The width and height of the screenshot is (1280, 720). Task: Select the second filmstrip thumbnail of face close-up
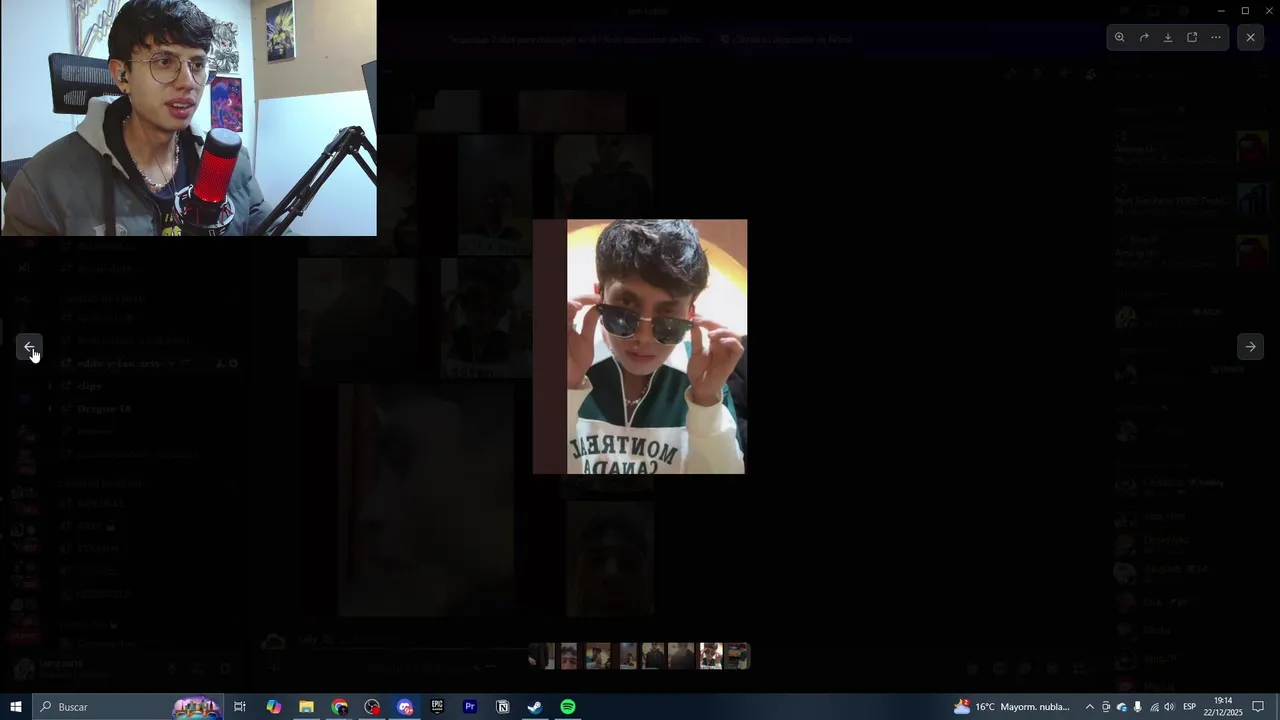point(569,656)
